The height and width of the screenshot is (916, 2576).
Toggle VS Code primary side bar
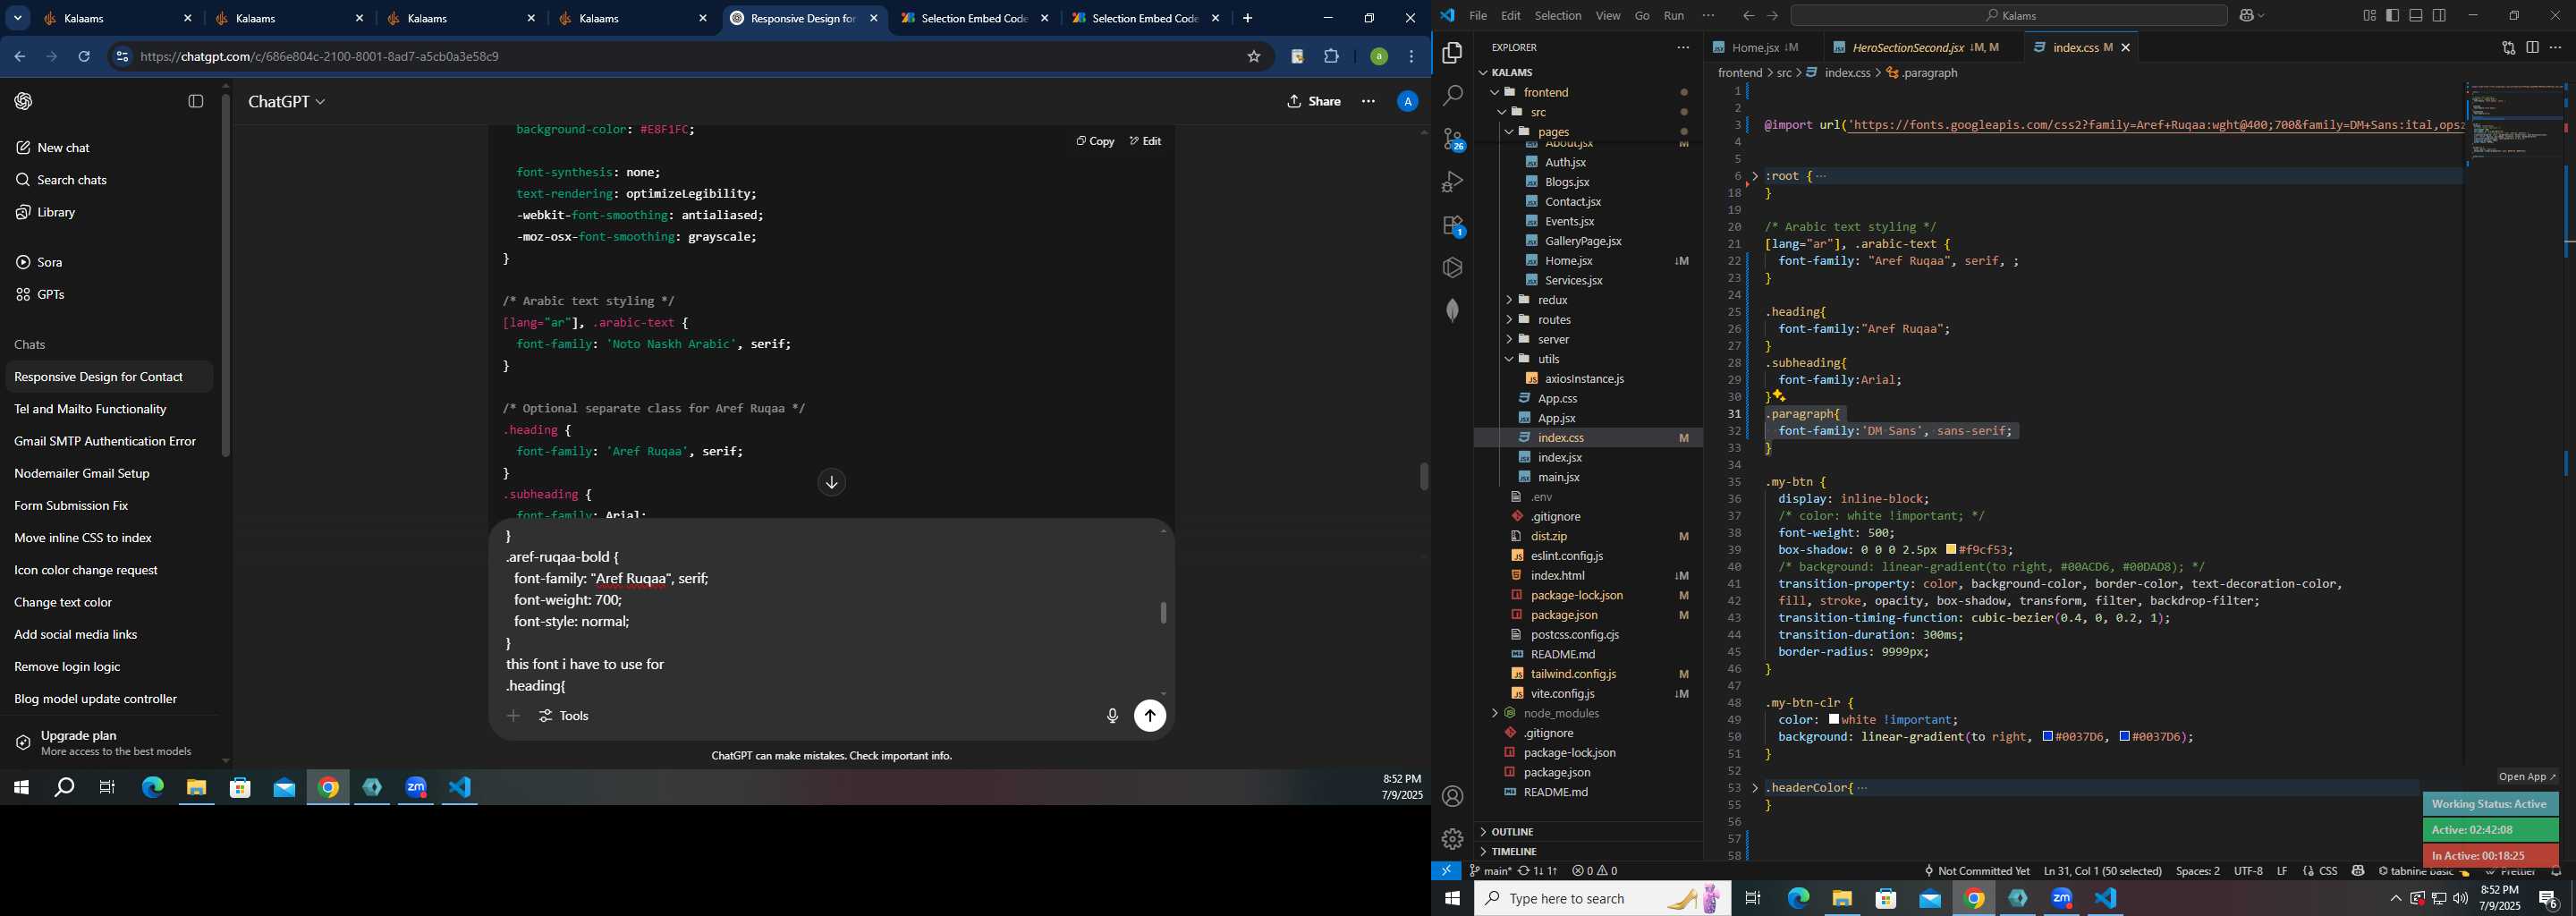click(x=2393, y=16)
